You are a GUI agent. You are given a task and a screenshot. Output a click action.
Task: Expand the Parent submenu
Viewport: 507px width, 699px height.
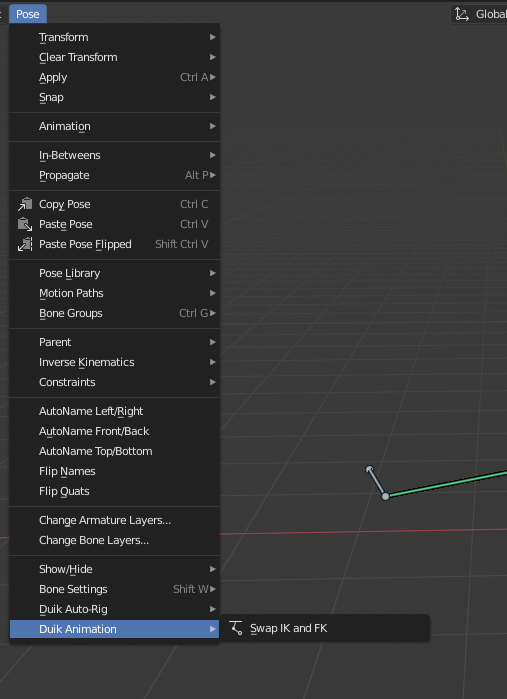point(115,342)
